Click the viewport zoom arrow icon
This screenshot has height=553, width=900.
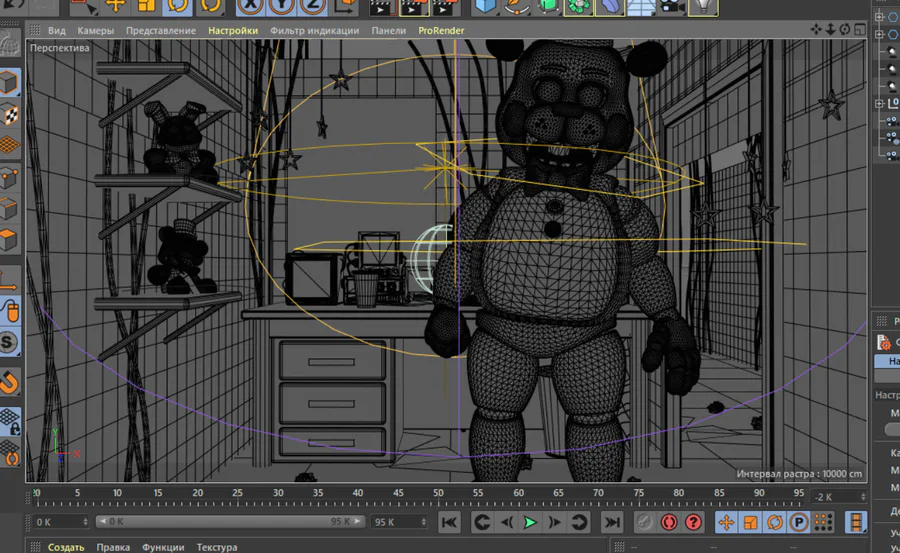tap(830, 29)
